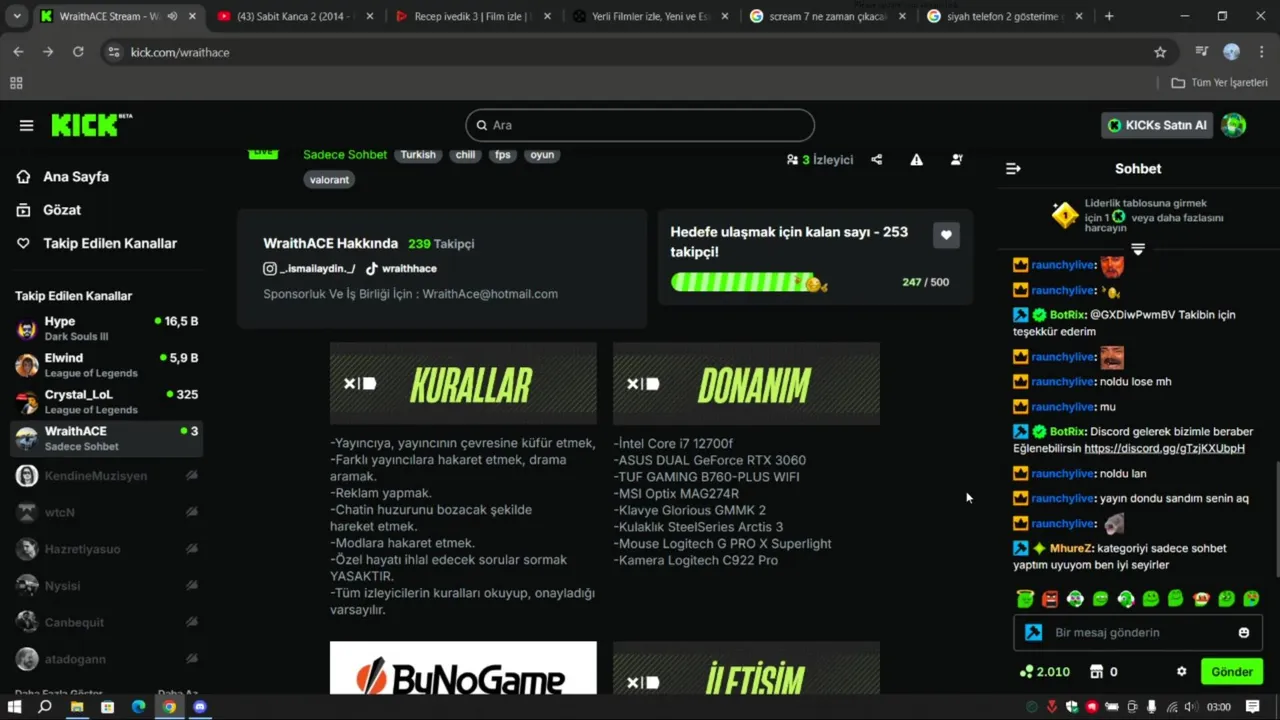This screenshot has height=720, width=1280.
Task: Click the DONANIM banner panel
Action: click(x=746, y=384)
